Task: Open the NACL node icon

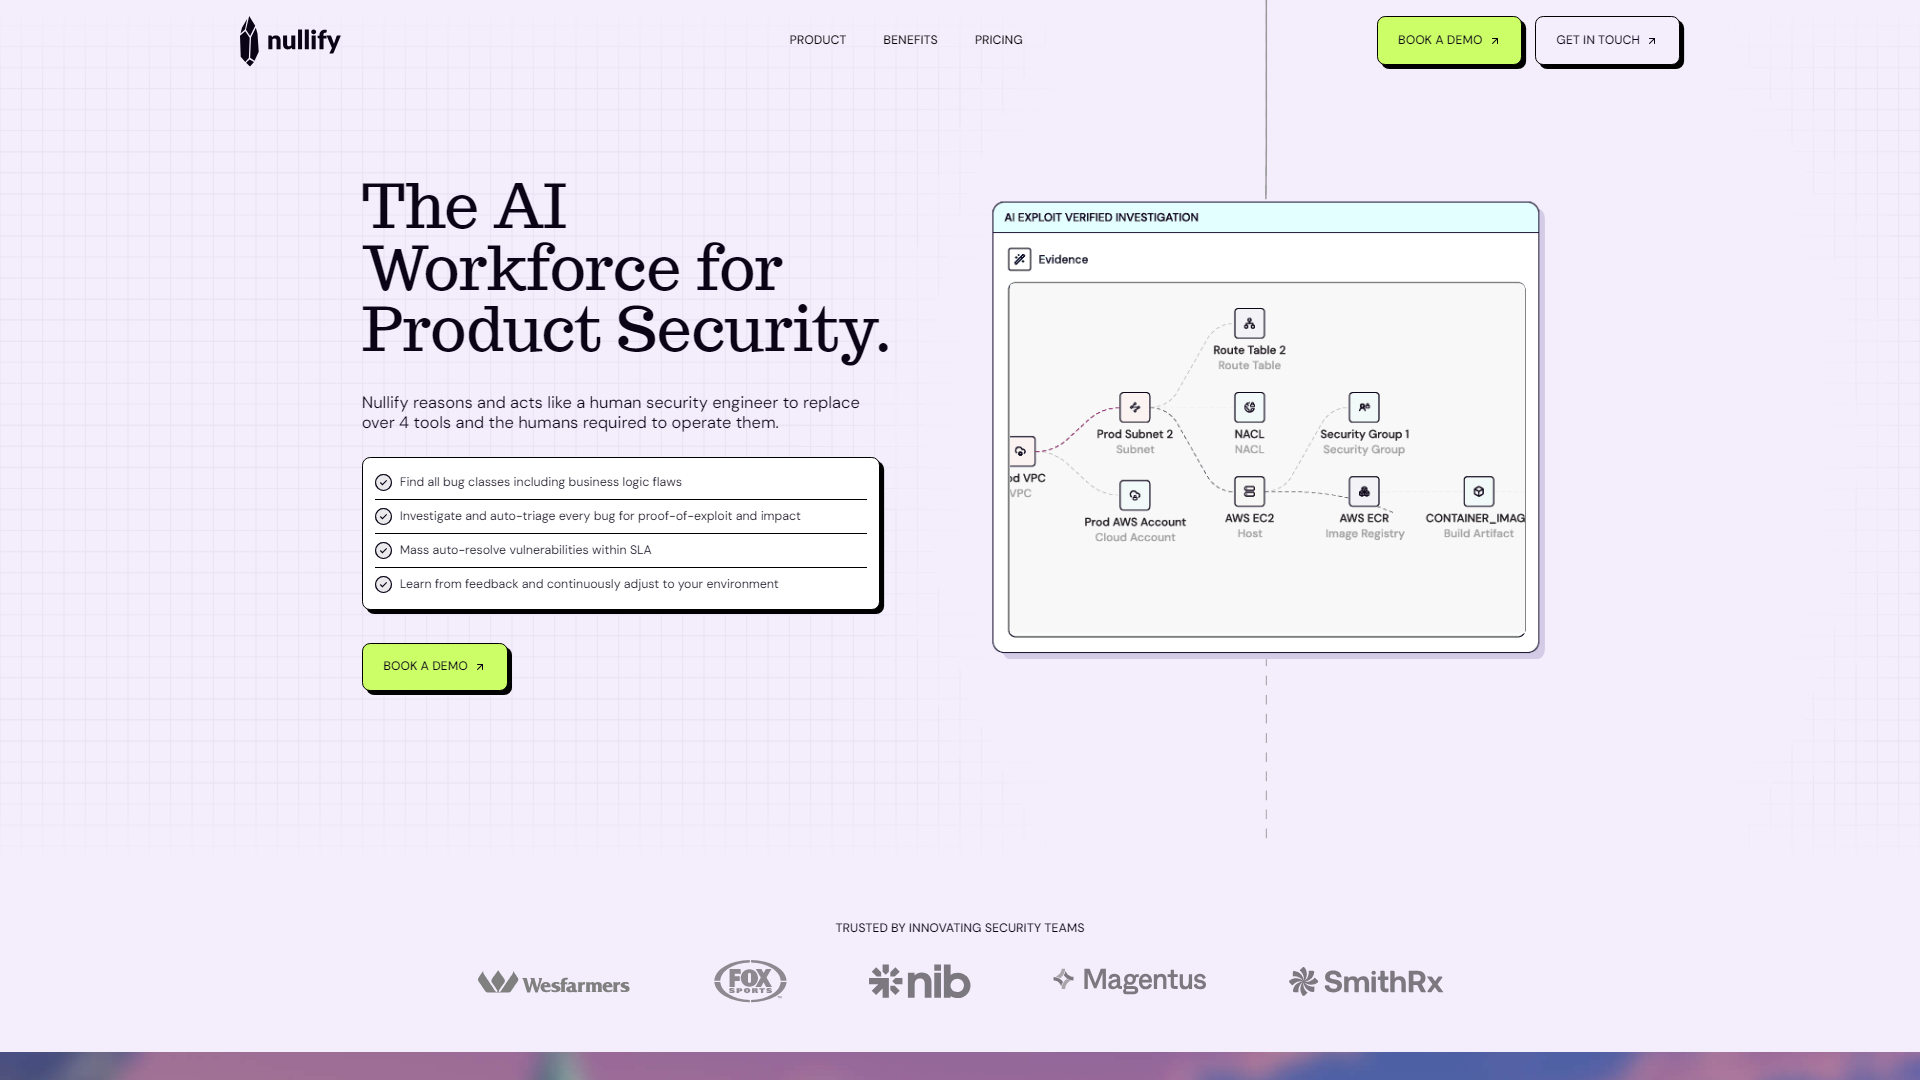Action: [1249, 406]
